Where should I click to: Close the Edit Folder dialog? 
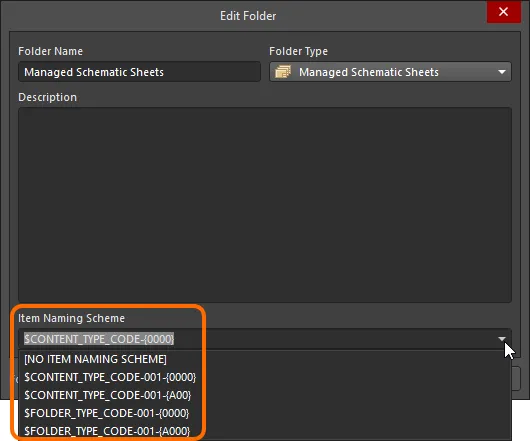(x=503, y=12)
